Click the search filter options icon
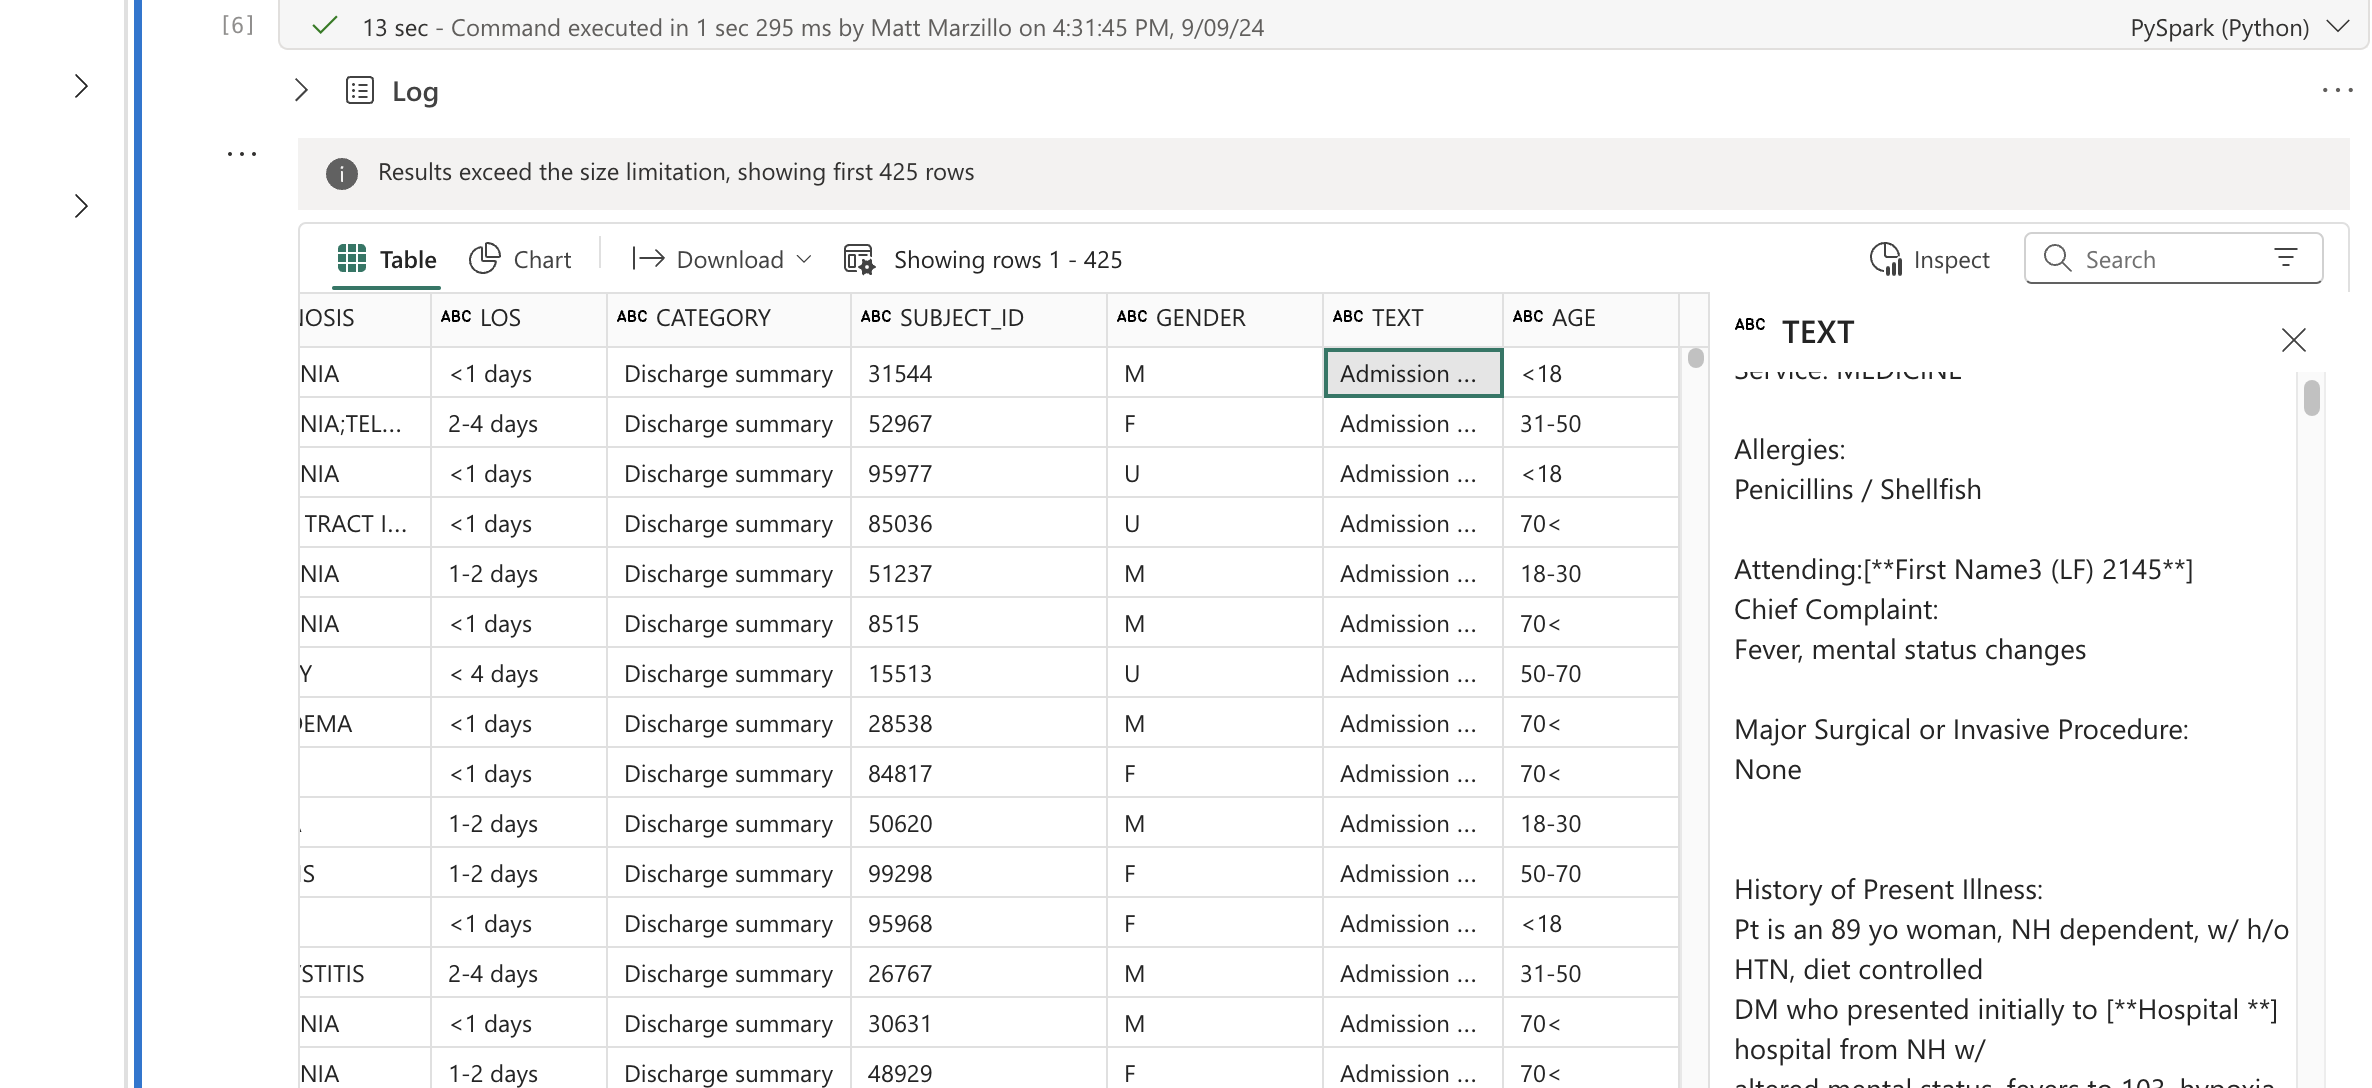Screen dimensions: 2372x1088 point(2286,258)
